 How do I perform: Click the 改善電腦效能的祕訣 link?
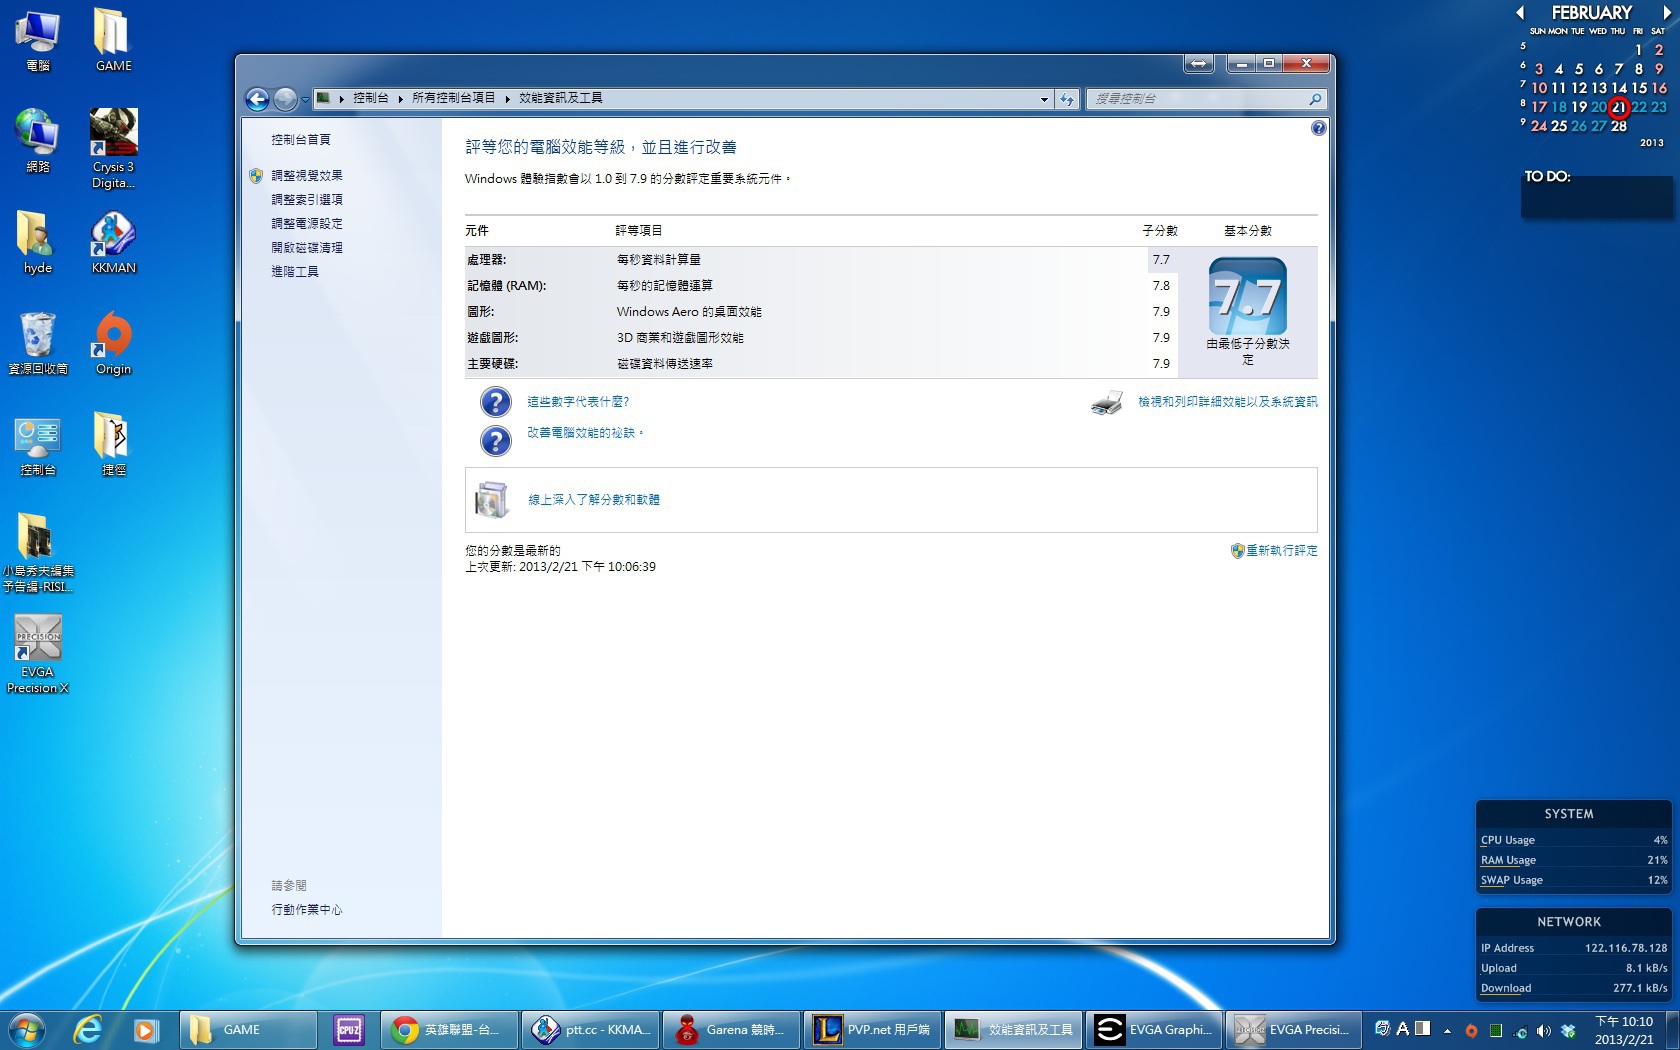click(584, 433)
